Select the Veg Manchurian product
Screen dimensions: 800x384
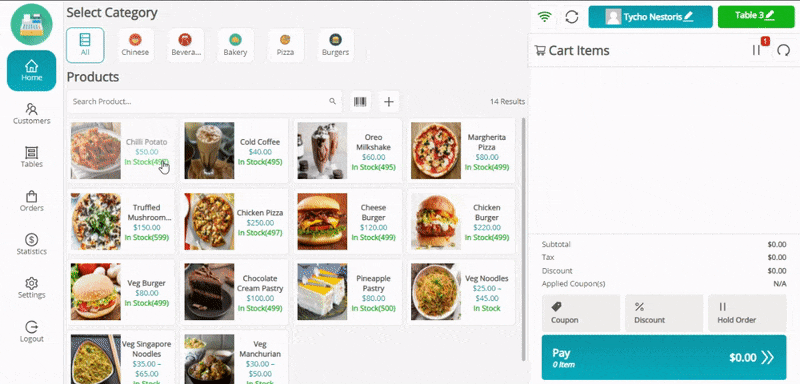click(x=235, y=357)
